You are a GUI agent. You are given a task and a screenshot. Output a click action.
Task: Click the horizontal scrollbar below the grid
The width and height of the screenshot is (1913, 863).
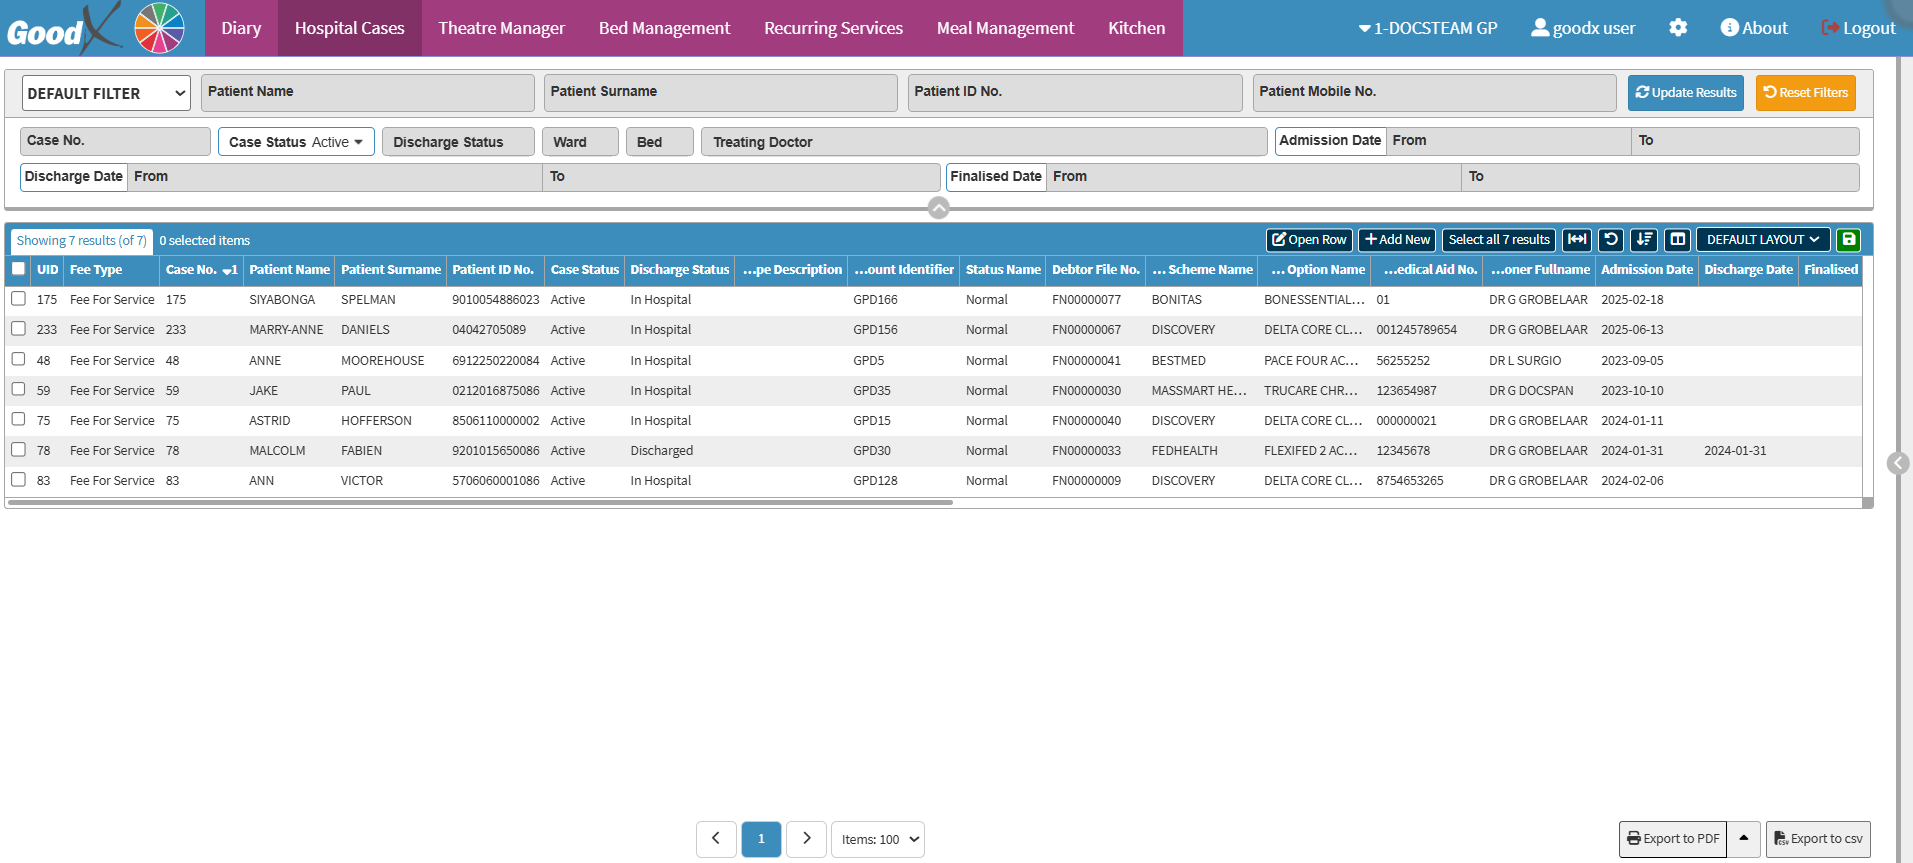[x=480, y=503]
